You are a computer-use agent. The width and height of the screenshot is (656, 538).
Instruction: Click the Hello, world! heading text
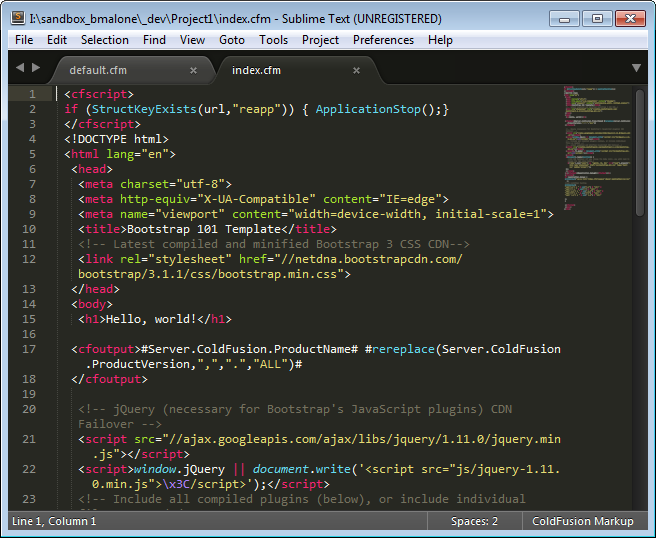click(151, 319)
